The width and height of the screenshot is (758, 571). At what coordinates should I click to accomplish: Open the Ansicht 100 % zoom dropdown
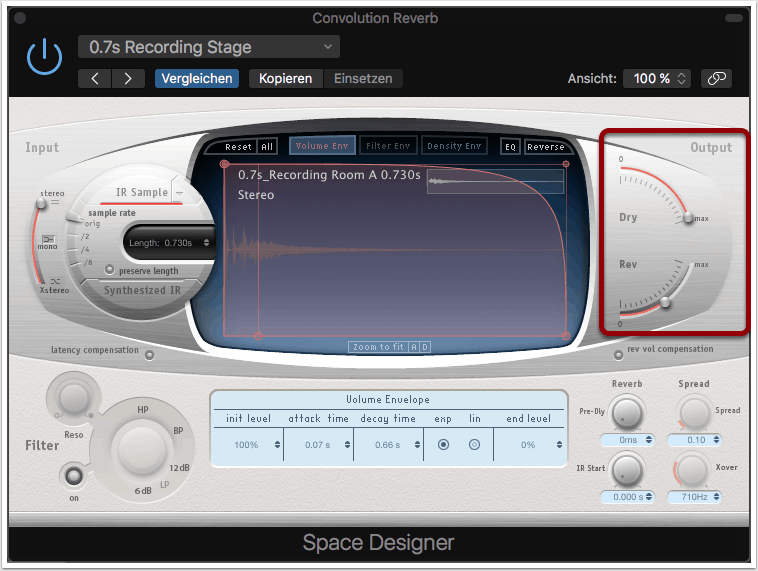click(x=657, y=78)
